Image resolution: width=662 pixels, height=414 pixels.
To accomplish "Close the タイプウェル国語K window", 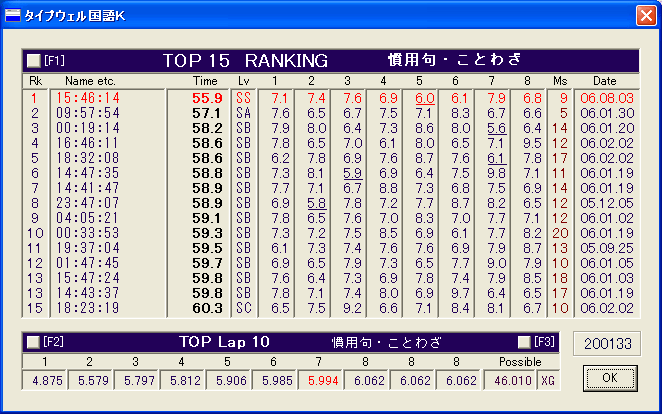I will pyautogui.click(x=646, y=16).
